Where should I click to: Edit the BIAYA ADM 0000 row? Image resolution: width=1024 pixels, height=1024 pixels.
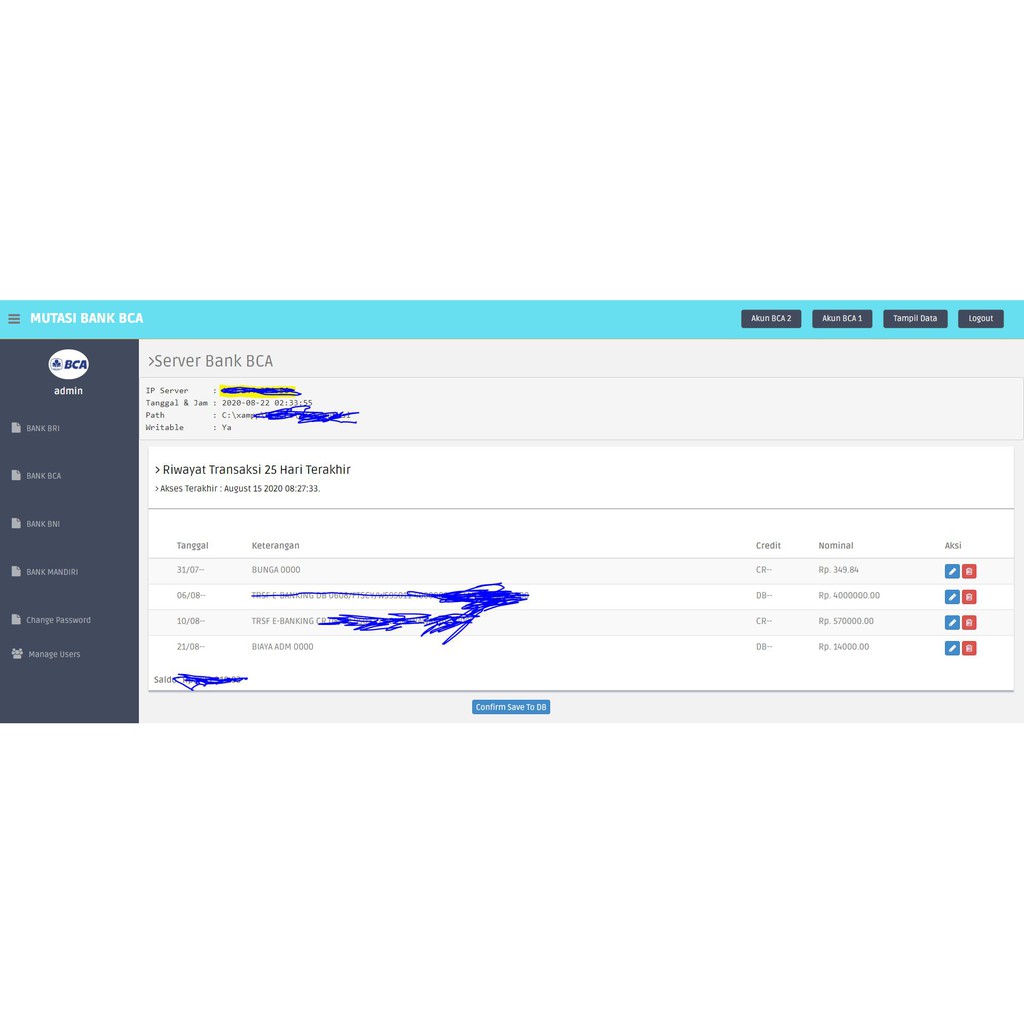coord(952,648)
